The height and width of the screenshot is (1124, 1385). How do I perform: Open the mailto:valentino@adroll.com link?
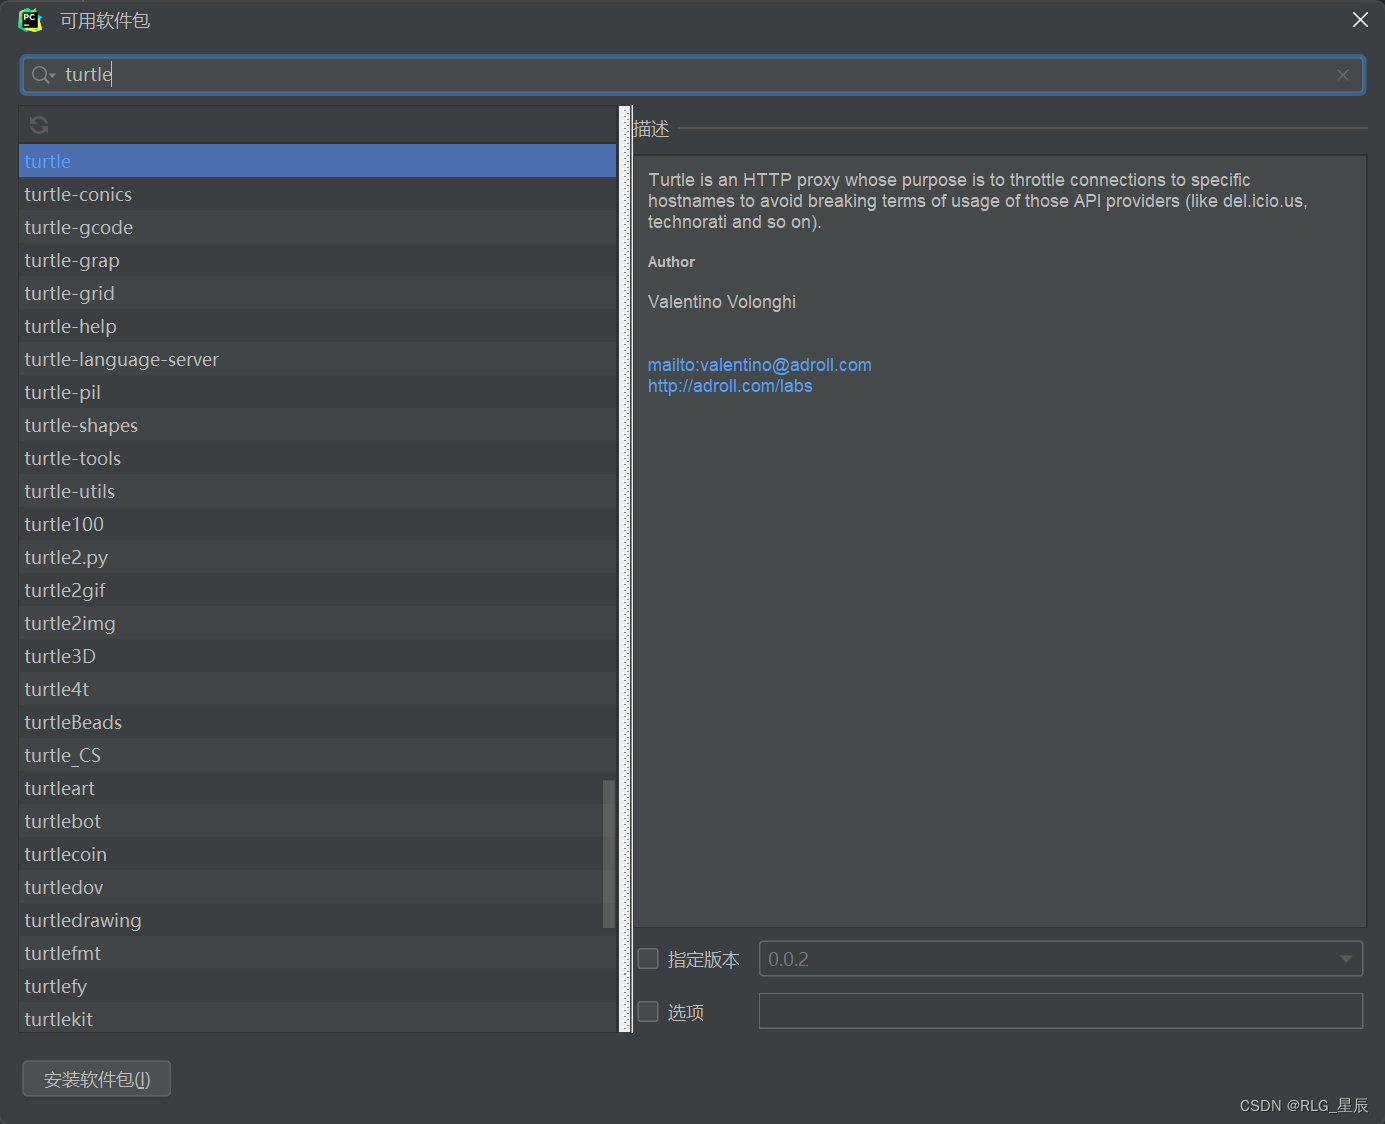pyautogui.click(x=759, y=364)
